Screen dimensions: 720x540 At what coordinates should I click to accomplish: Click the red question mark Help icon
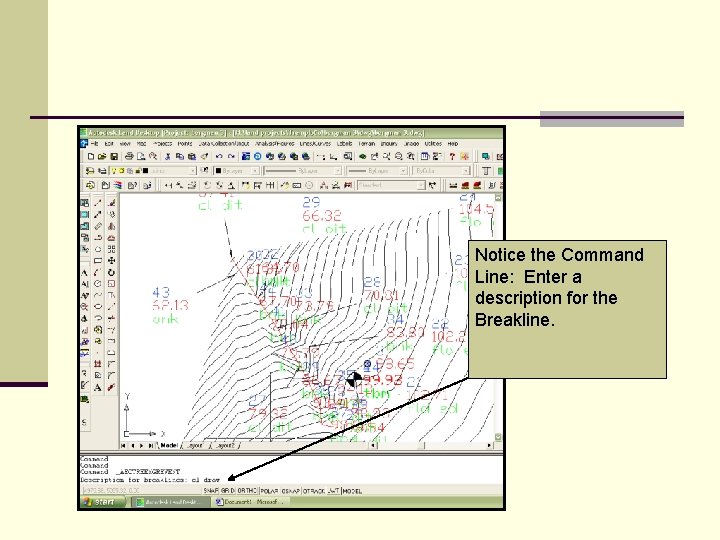point(452,156)
